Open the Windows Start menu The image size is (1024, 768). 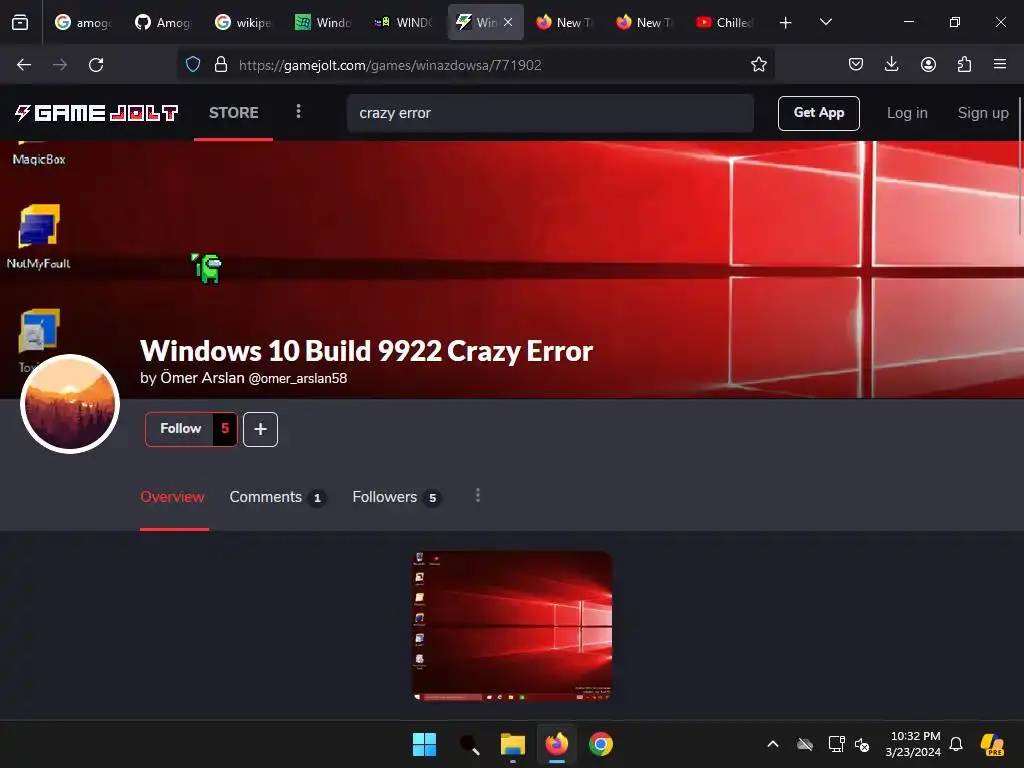tap(424, 744)
